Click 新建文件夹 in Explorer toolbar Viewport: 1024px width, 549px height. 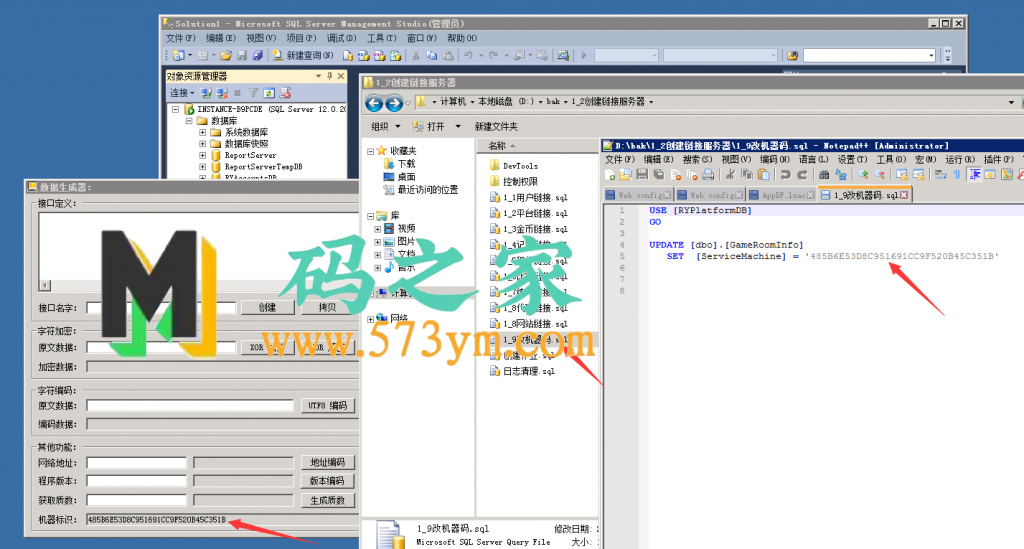(x=496, y=126)
